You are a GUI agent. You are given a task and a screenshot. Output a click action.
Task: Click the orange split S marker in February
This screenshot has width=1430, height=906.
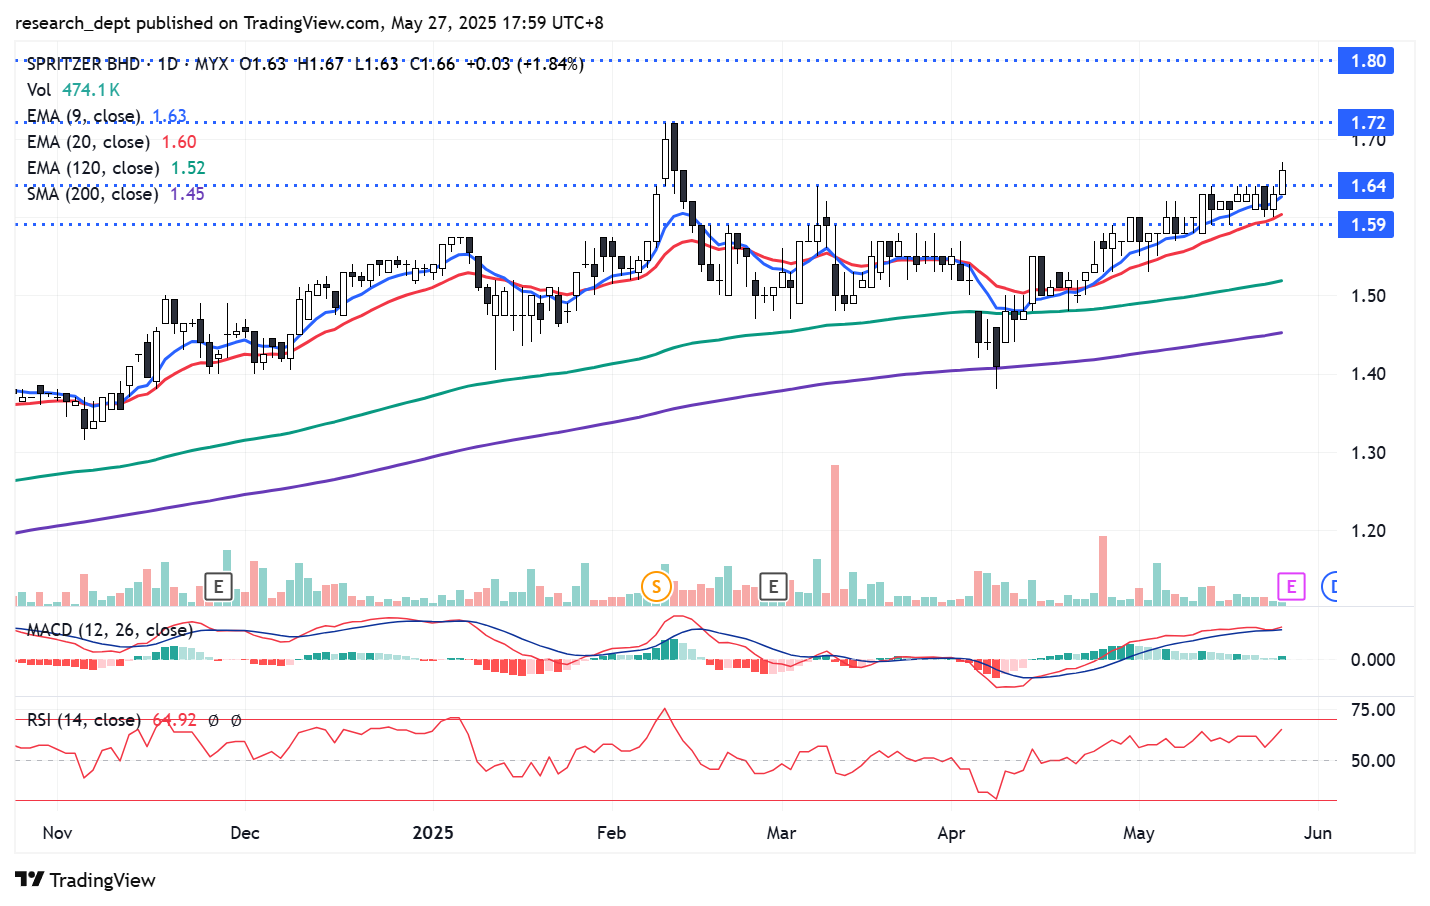pyautogui.click(x=656, y=587)
